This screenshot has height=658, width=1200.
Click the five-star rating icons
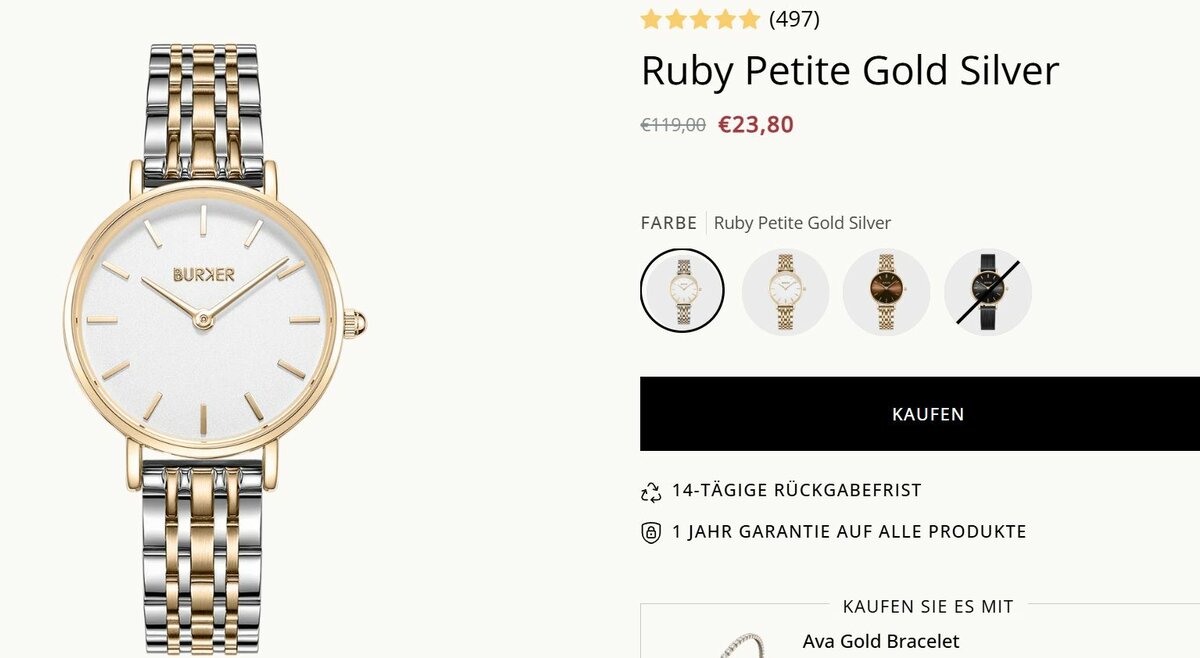coord(700,19)
